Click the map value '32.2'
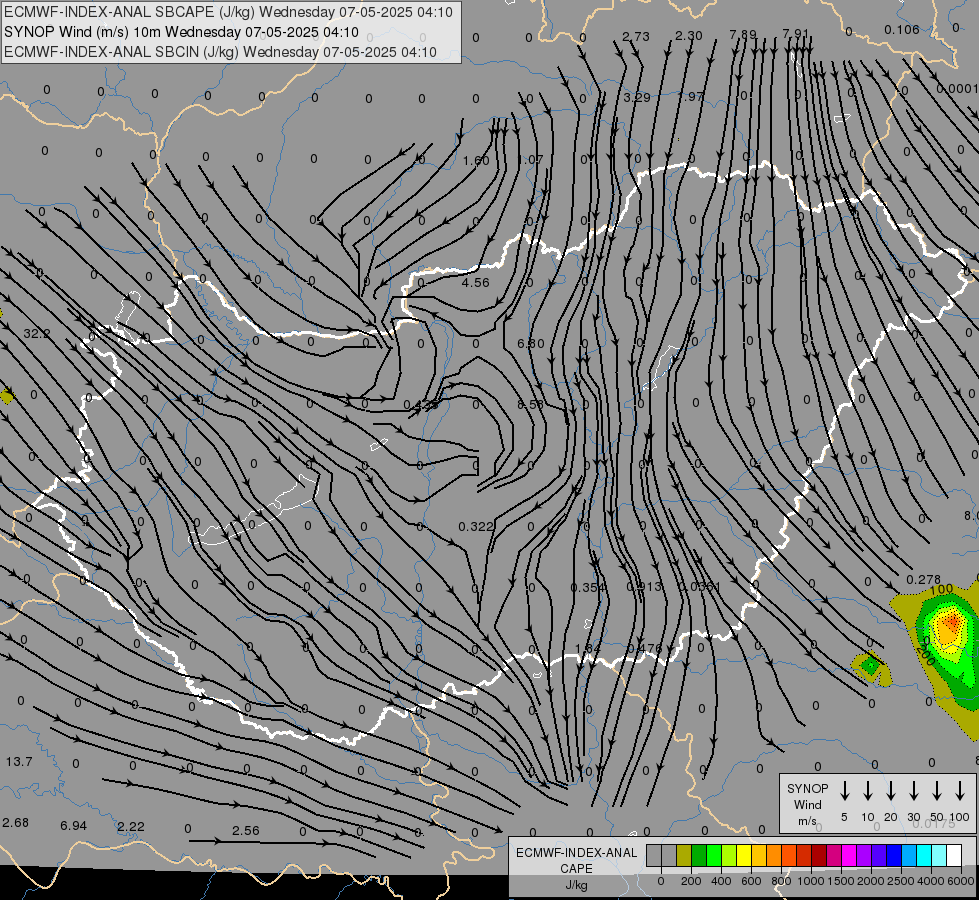Viewport: 979px width, 900px height. 36,334
